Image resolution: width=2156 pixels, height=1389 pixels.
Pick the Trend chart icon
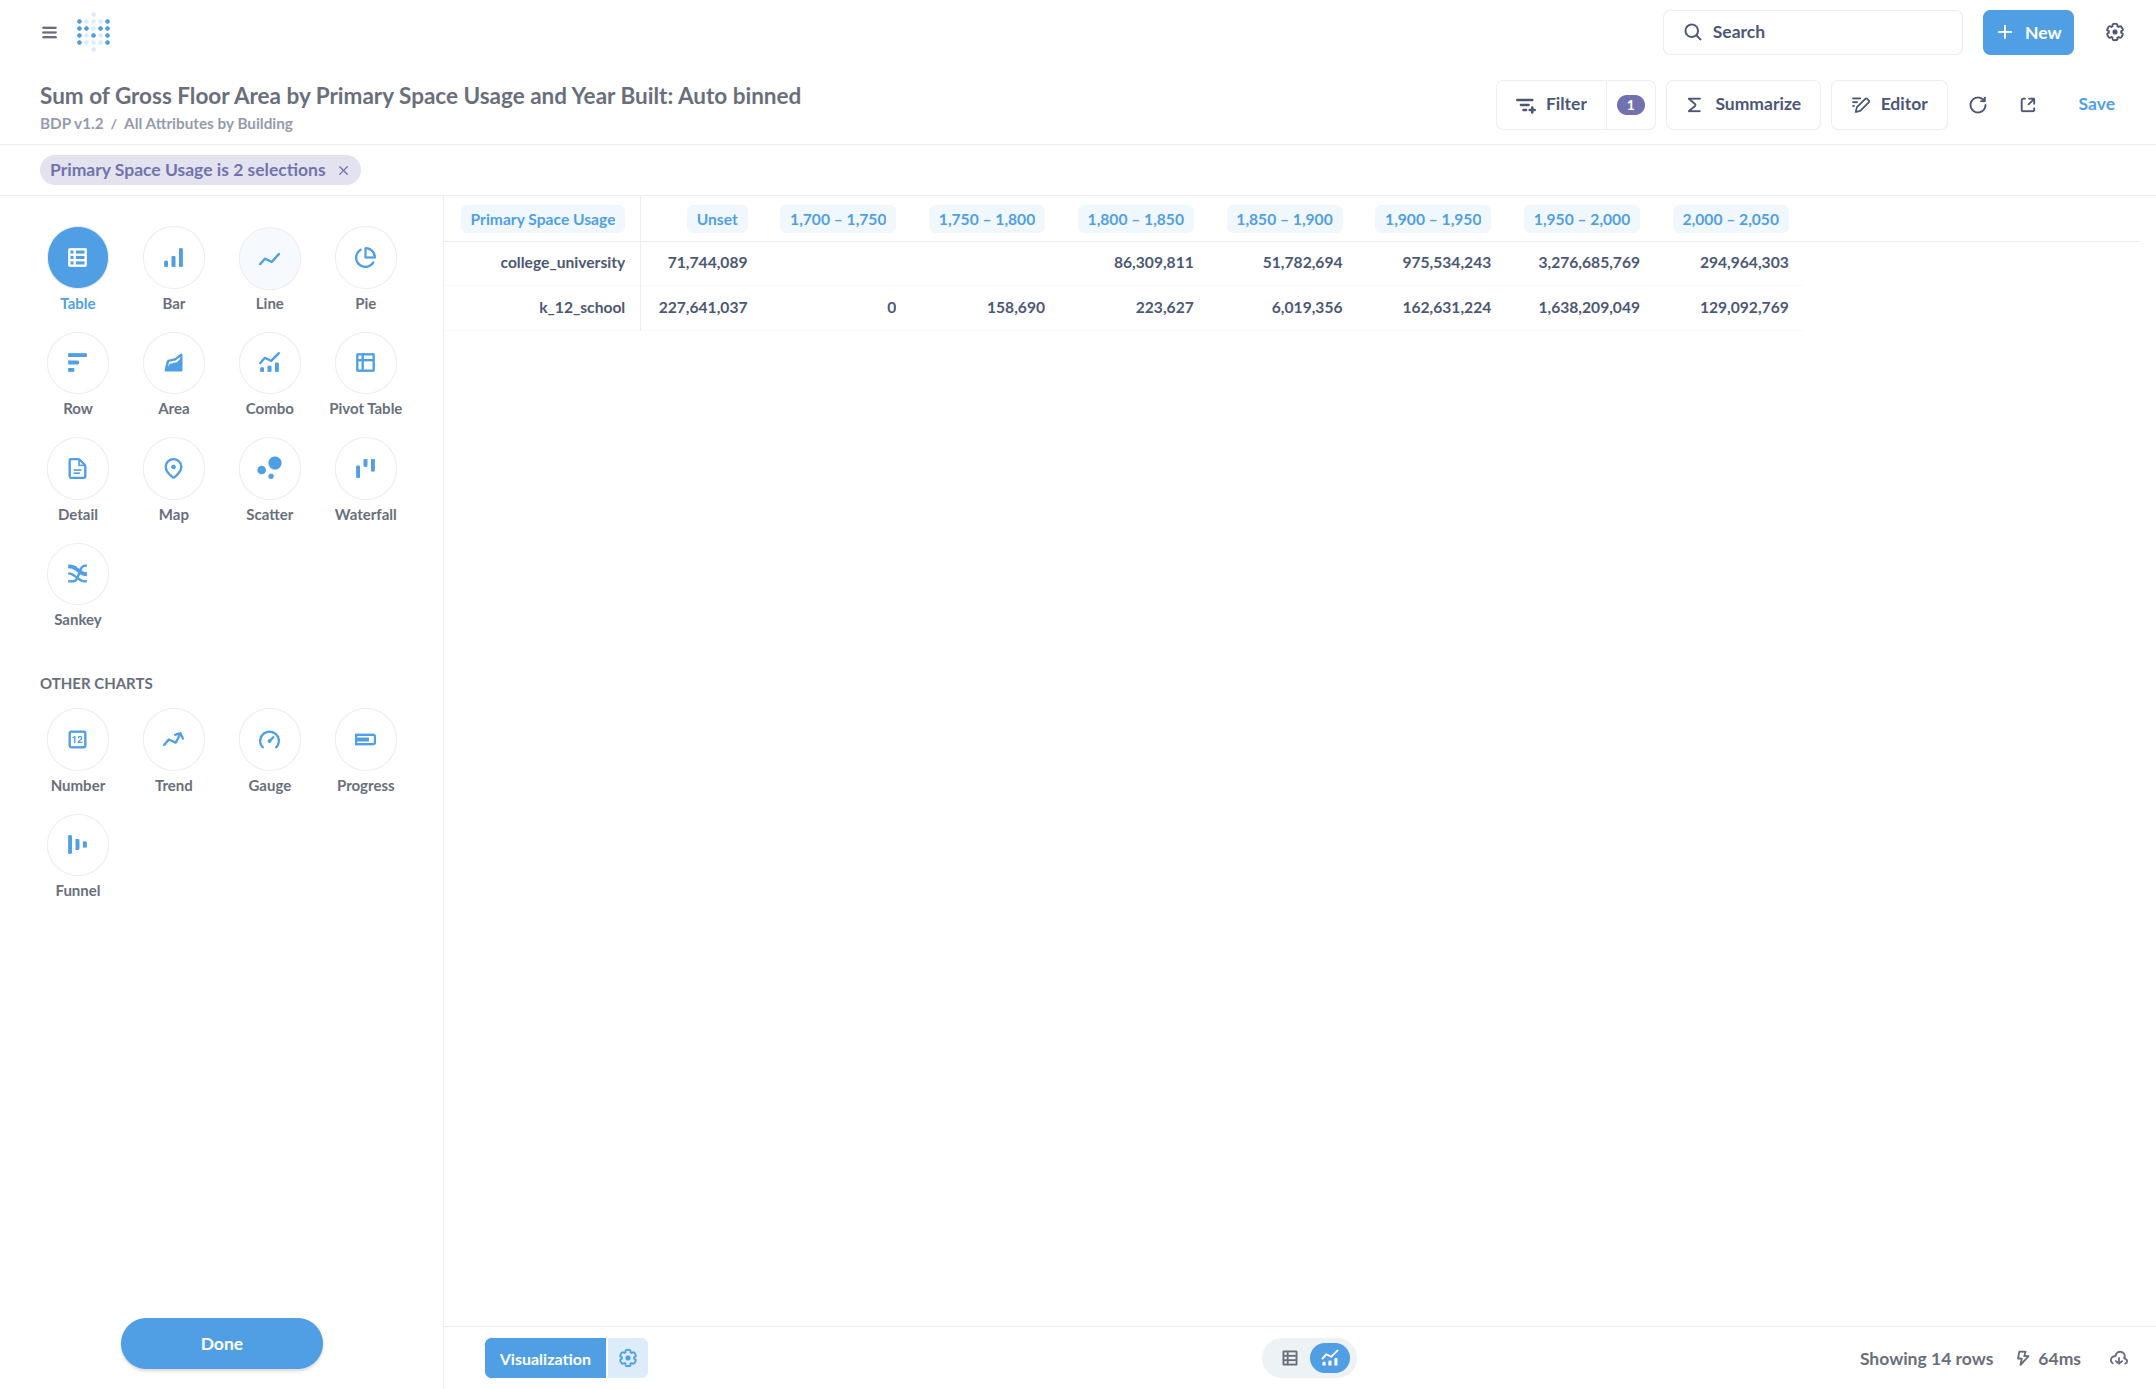(173, 740)
